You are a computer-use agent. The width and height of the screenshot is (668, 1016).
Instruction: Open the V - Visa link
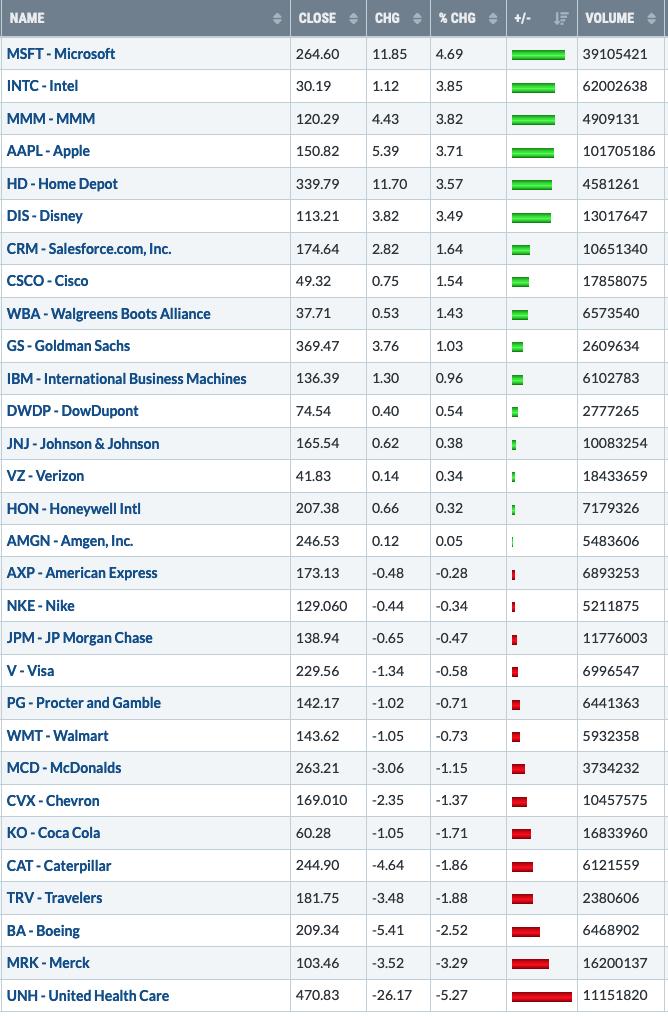point(30,671)
